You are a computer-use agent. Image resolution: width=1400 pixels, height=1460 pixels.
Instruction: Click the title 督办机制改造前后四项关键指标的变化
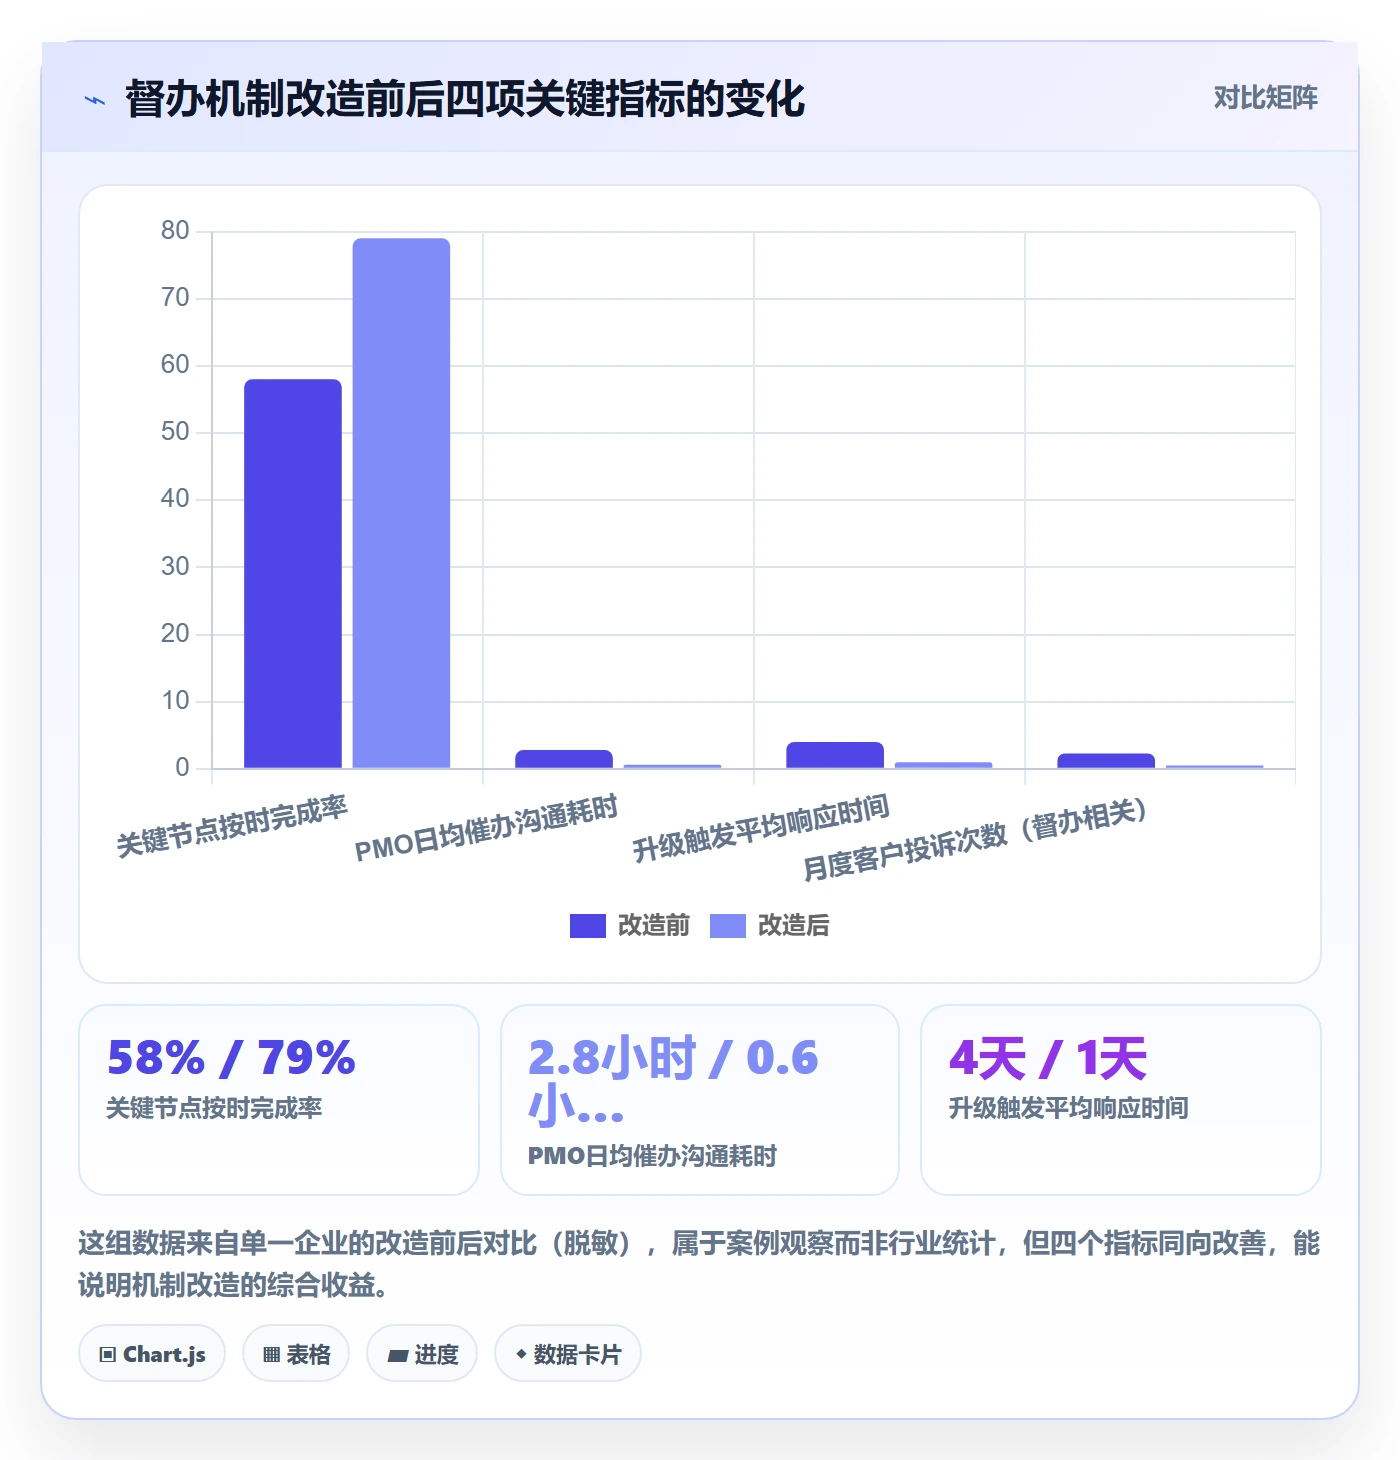[465, 99]
